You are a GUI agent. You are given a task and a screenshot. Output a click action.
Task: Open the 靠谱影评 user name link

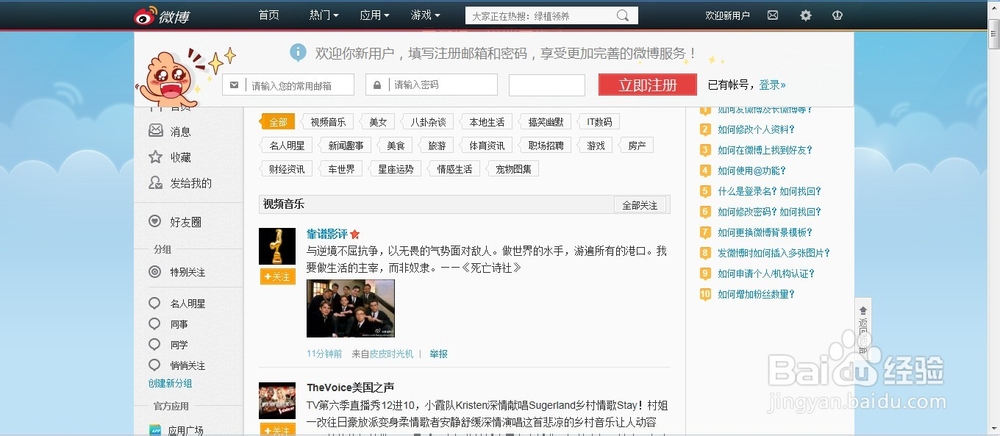[327, 234]
